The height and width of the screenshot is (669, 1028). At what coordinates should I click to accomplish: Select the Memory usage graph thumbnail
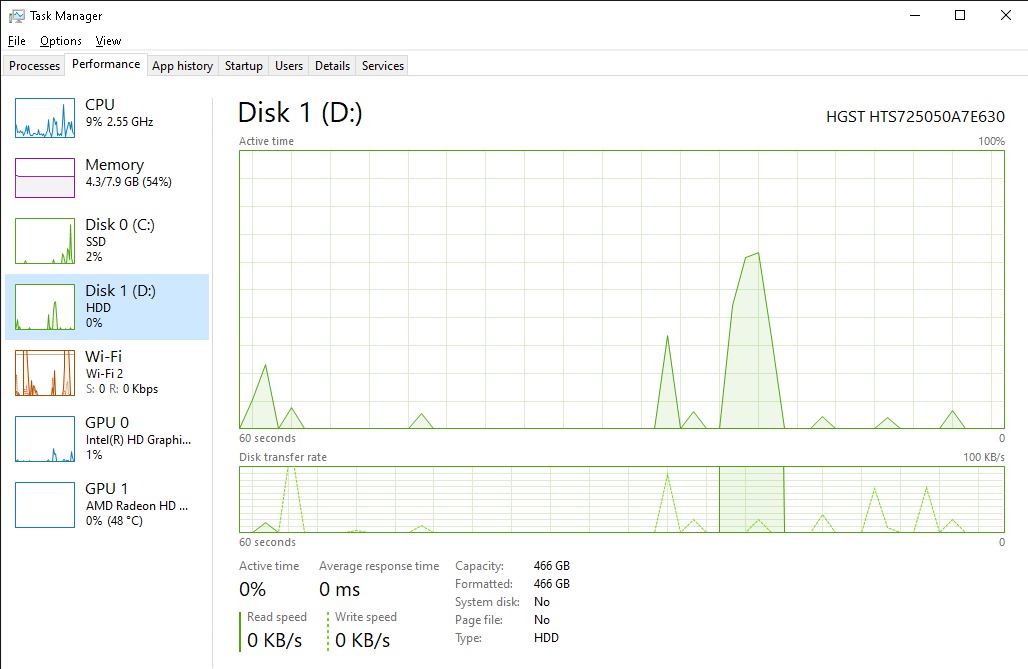(x=45, y=178)
